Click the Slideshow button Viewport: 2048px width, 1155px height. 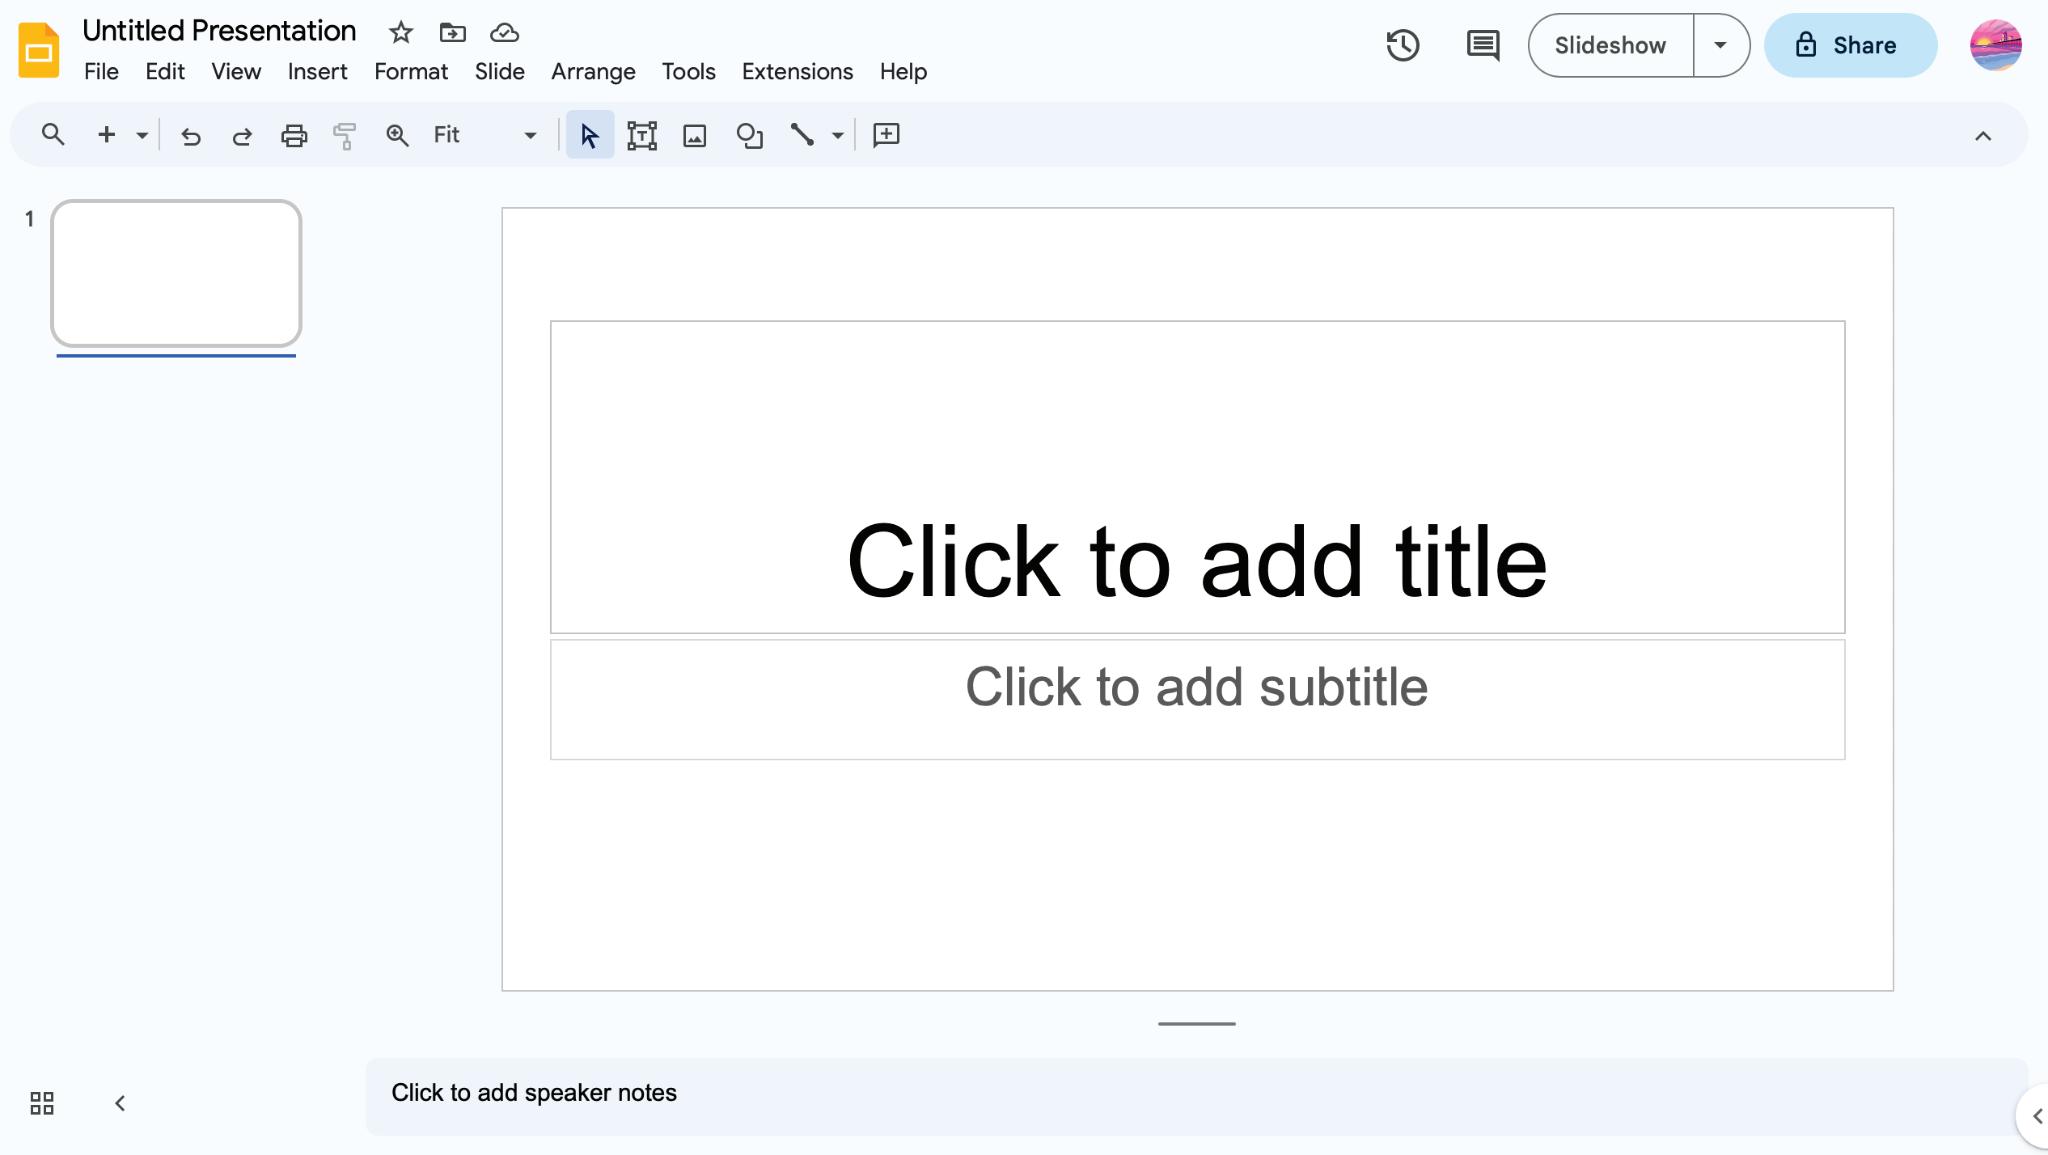(x=1609, y=45)
